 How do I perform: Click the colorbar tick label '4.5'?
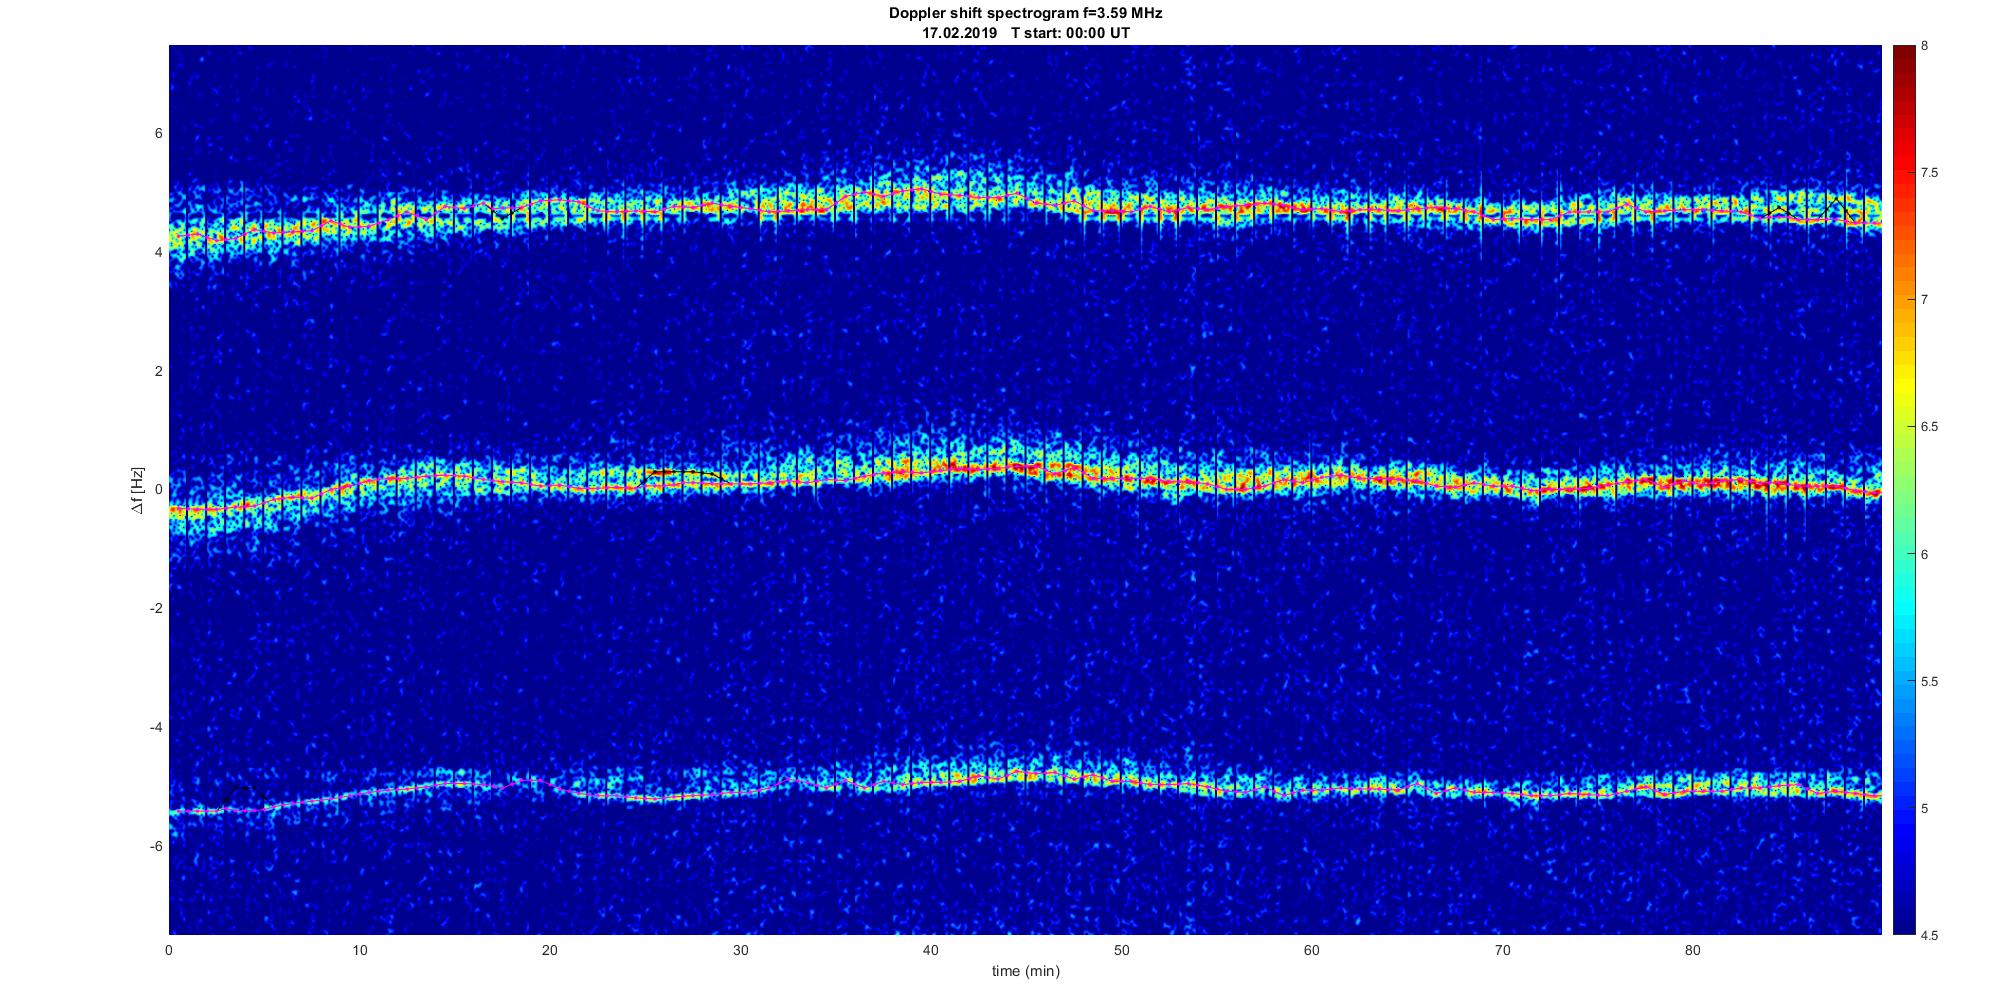[x=1929, y=936]
